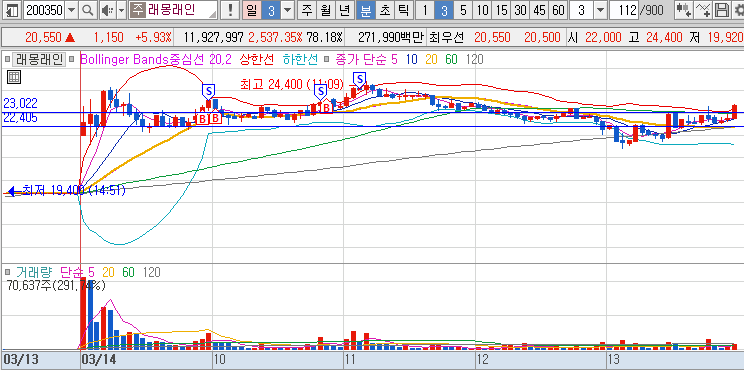This screenshot has height=370, width=744.
Task: Click the magnifier stock search icon
Action: point(87,10)
